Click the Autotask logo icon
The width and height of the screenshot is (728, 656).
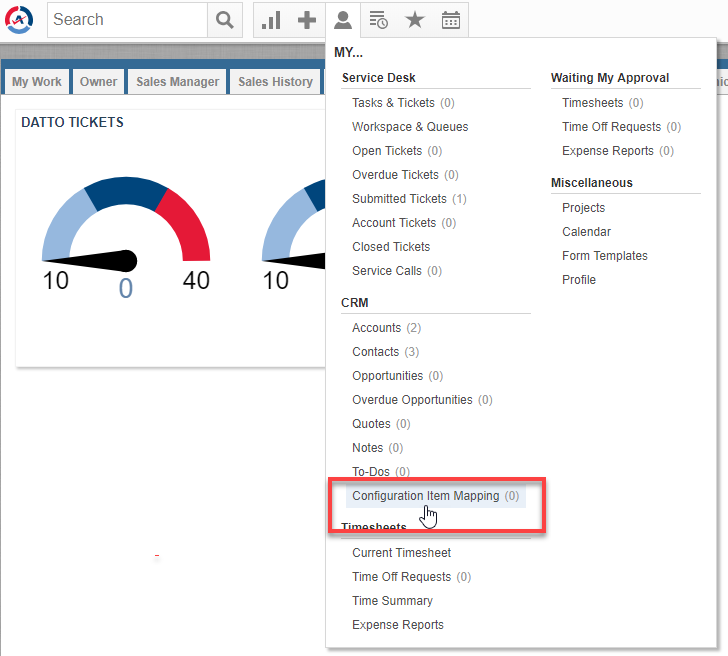click(20, 19)
